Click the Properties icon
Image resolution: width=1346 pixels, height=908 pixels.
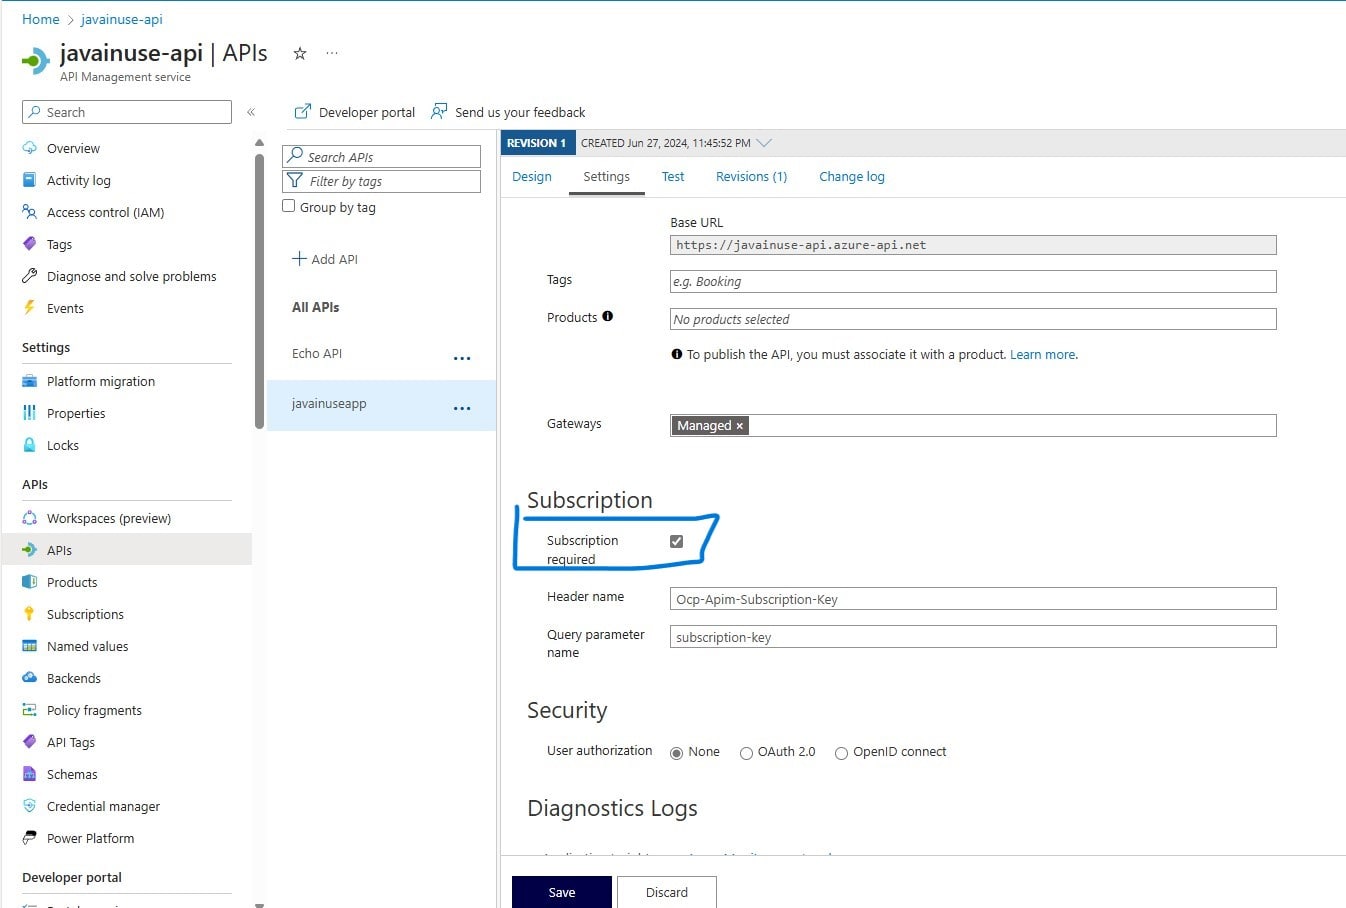coord(29,413)
